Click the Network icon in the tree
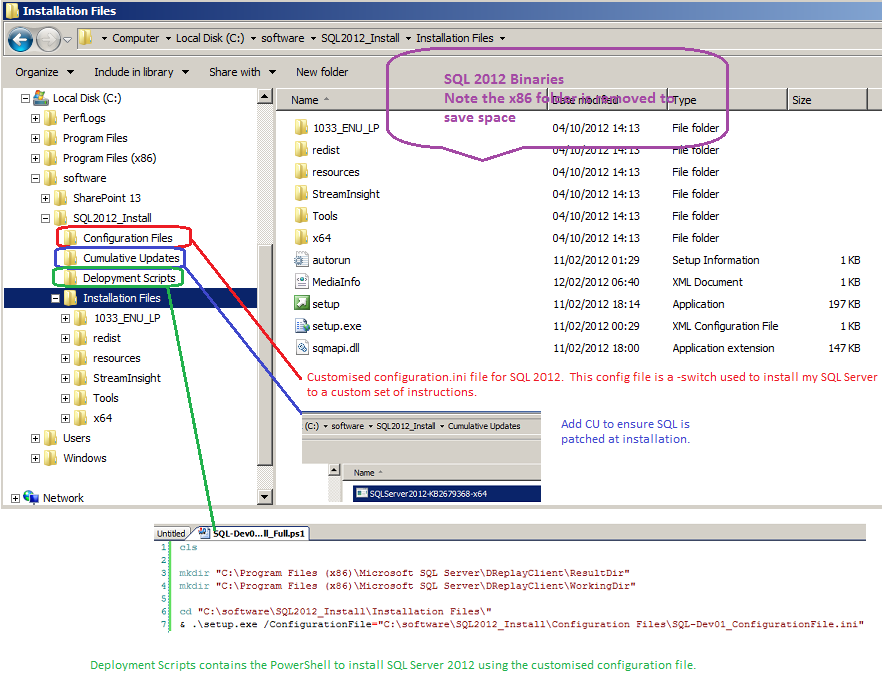This screenshot has width=882, height=689. point(31,497)
